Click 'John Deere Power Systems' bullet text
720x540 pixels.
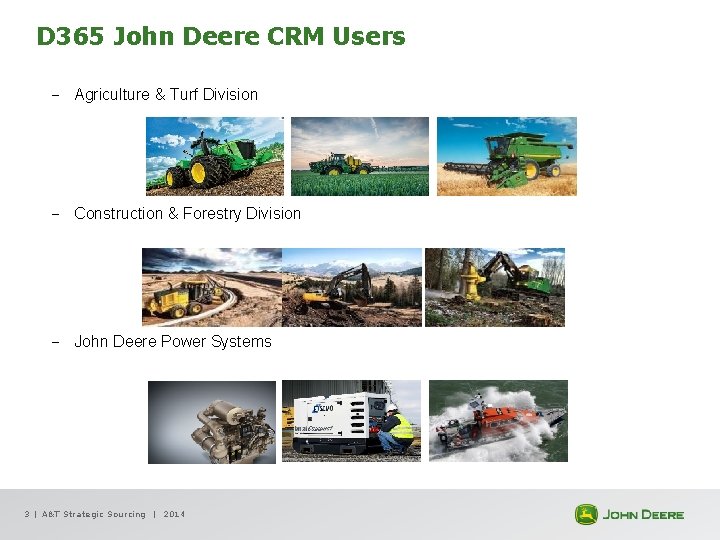click(173, 342)
